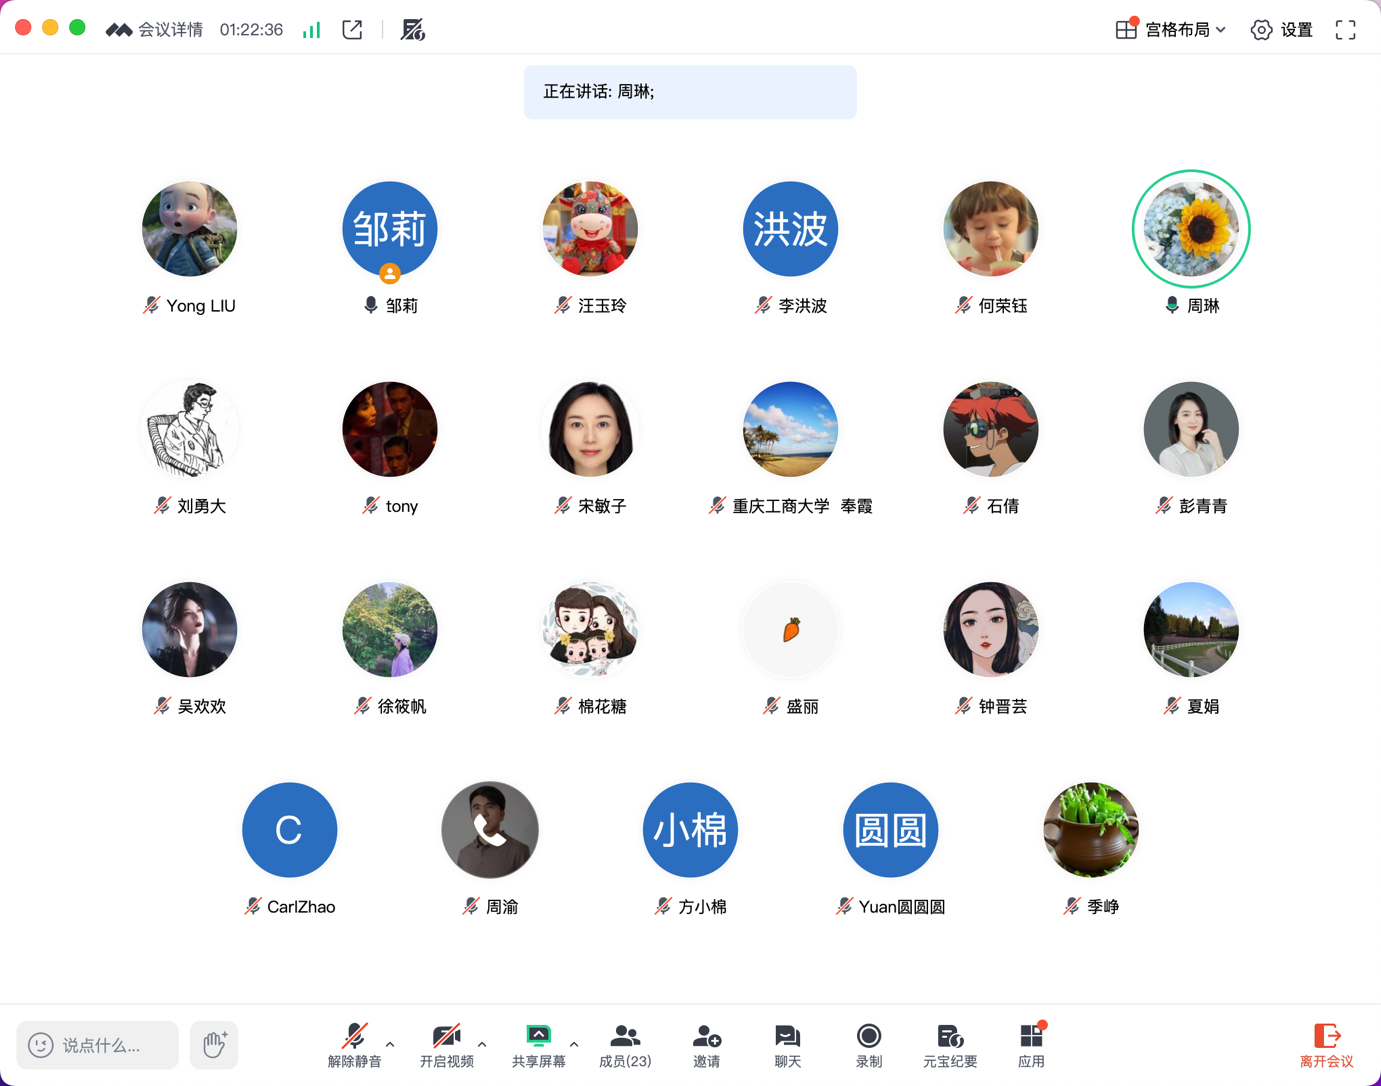Click the pop-out share window icon
The width and height of the screenshot is (1381, 1086).
point(352,30)
